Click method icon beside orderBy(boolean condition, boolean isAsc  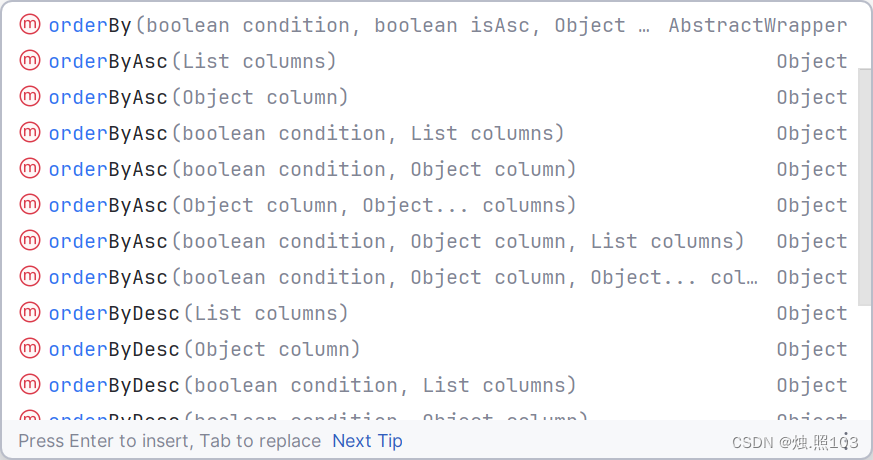click(30, 25)
